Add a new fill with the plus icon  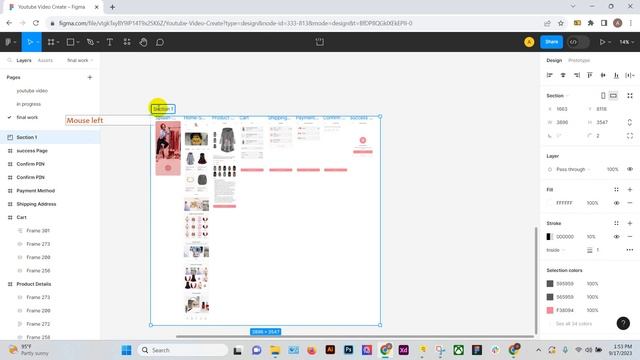[630, 189]
